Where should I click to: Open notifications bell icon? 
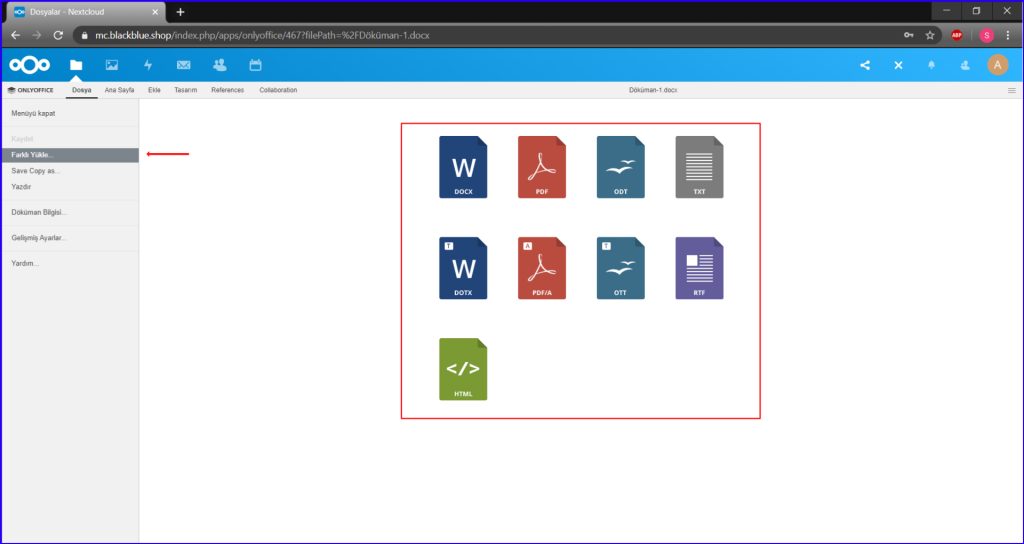click(931, 65)
